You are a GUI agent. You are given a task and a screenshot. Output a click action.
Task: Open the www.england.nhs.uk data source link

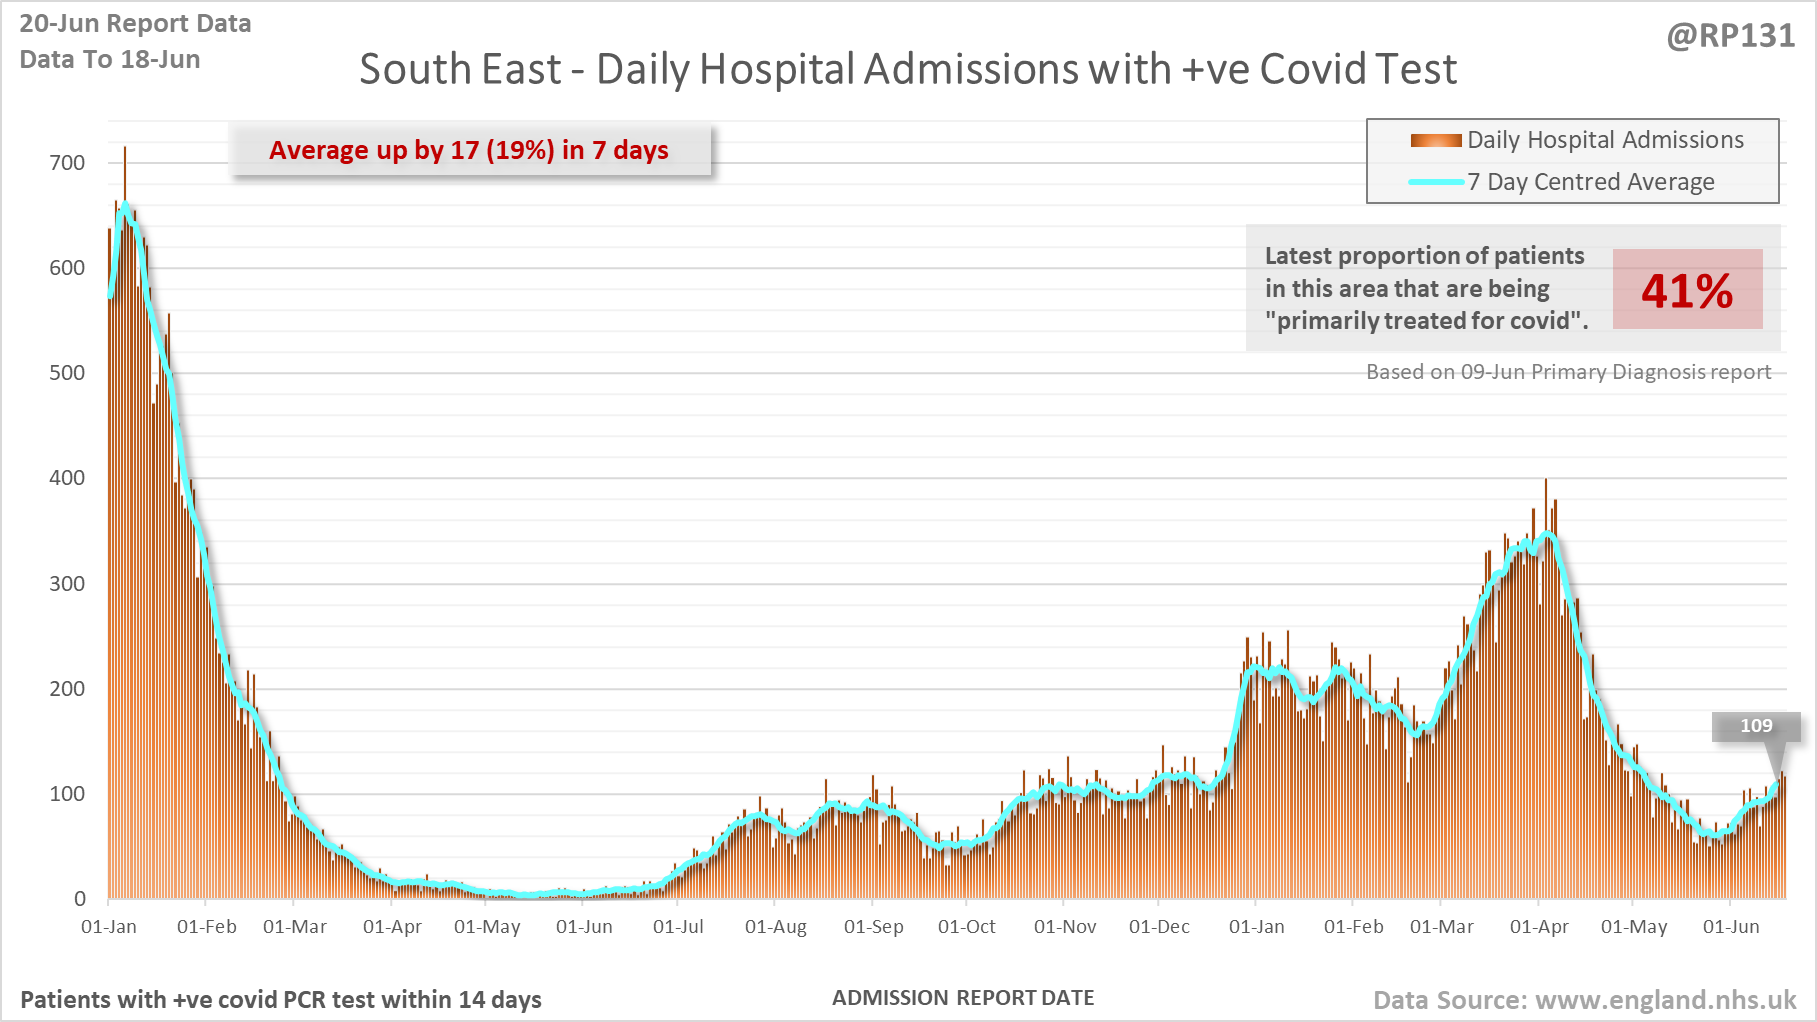pyautogui.click(x=1665, y=1000)
